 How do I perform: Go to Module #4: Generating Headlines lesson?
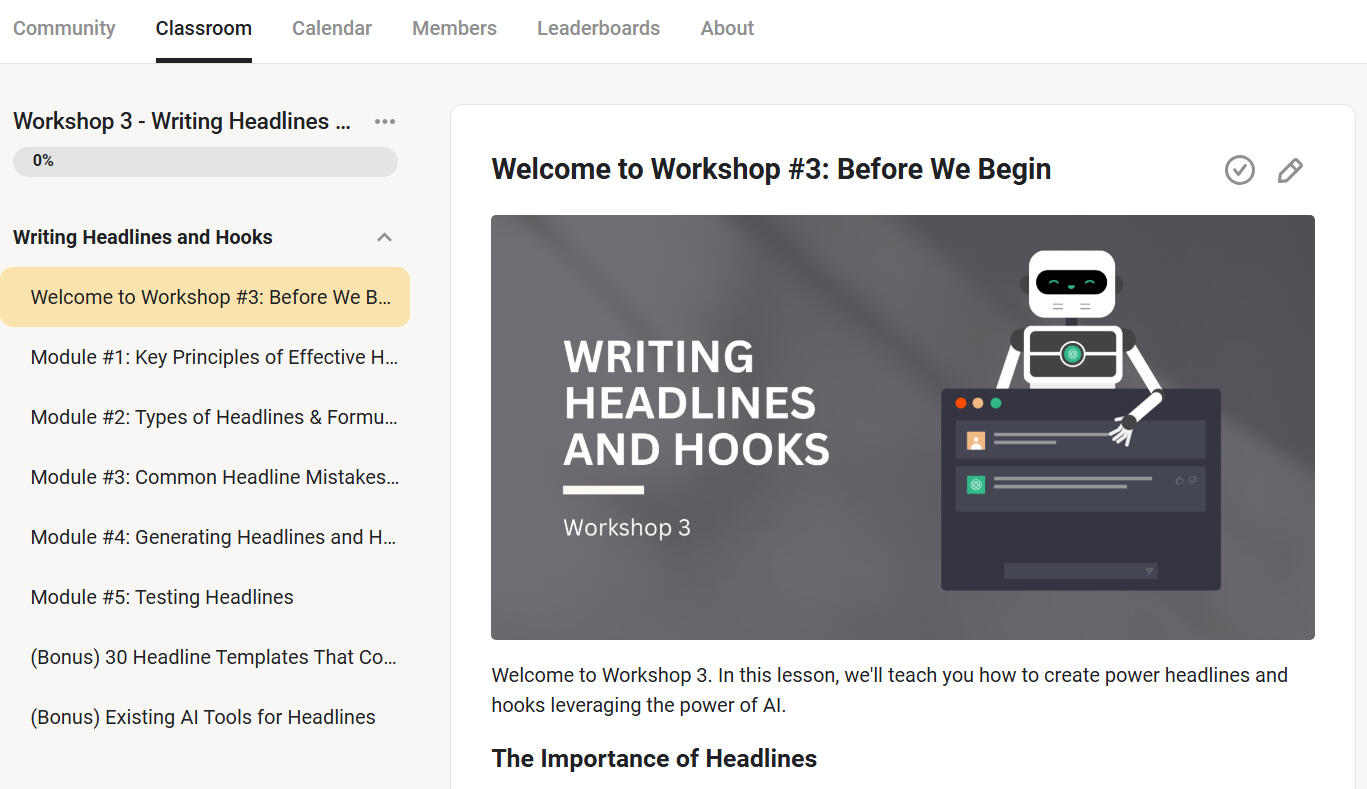click(x=214, y=537)
